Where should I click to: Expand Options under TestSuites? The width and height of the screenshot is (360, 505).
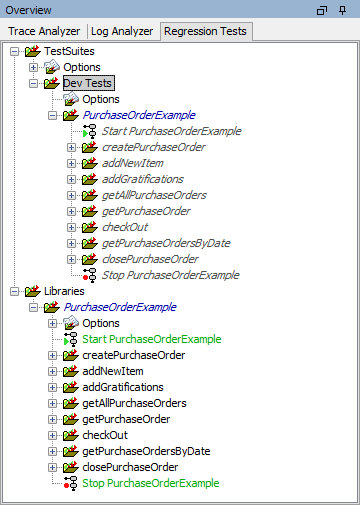click(x=33, y=67)
